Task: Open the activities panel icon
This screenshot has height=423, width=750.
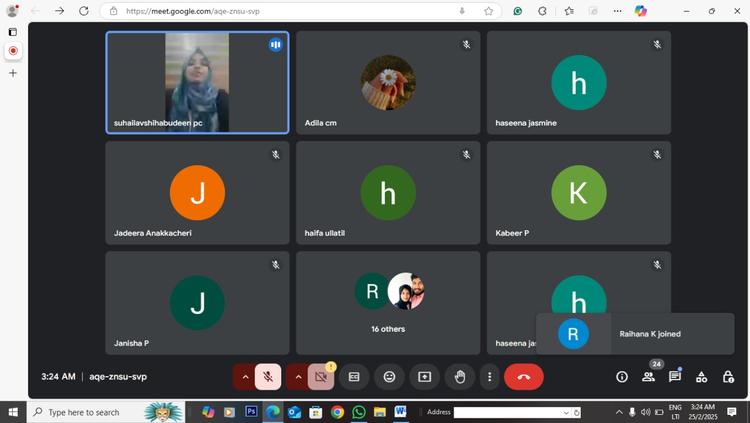Action: pos(701,377)
